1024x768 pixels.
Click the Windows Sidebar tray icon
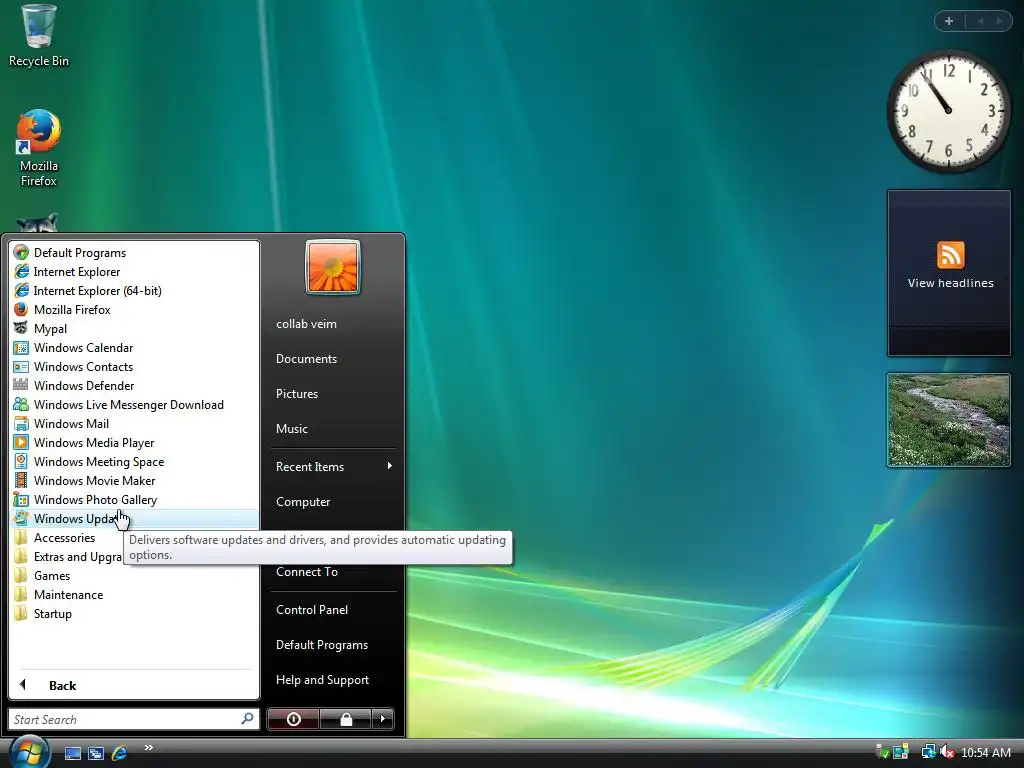[x=901, y=753]
